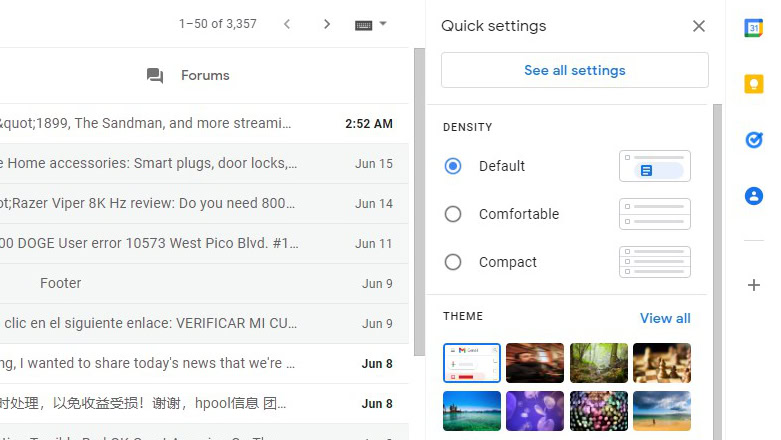Open Google Calendar side panel icon

coord(754,28)
